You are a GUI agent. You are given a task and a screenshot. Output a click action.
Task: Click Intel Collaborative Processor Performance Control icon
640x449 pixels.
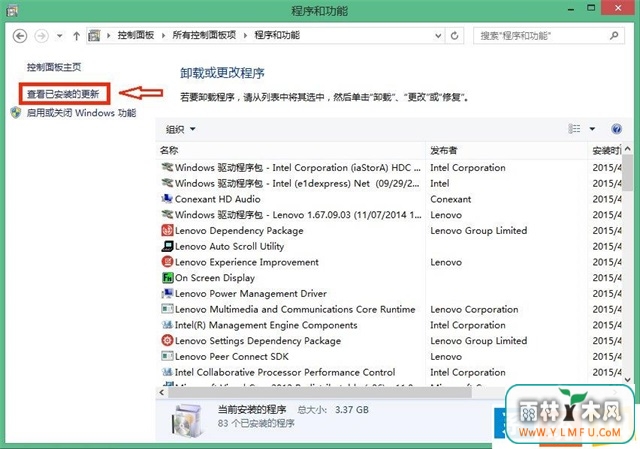coord(167,372)
